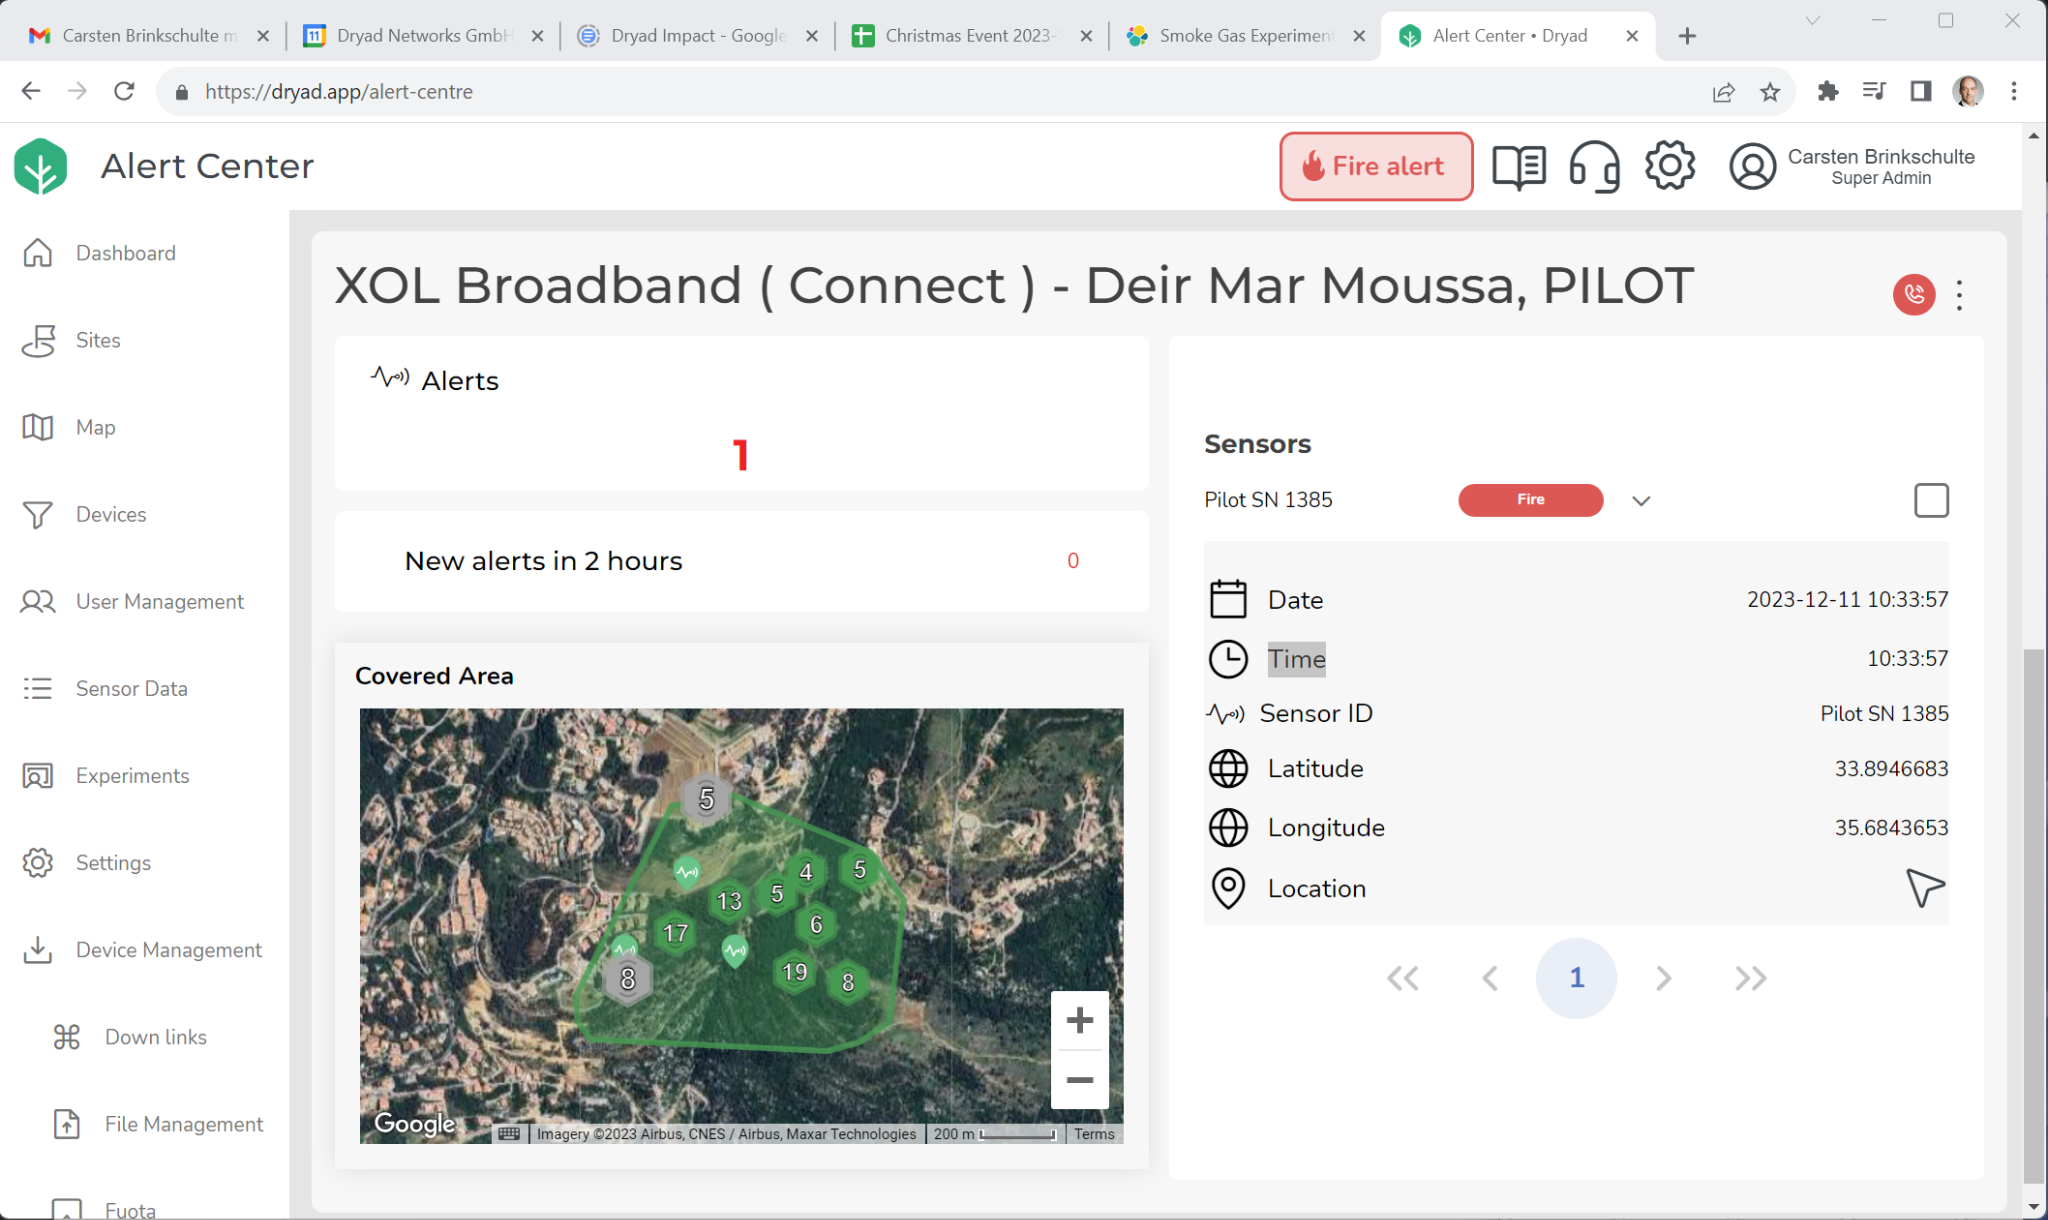Switch to Dryad Impact Google tab
The width and height of the screenshot is (2048, 1220).
coord(697,36)
